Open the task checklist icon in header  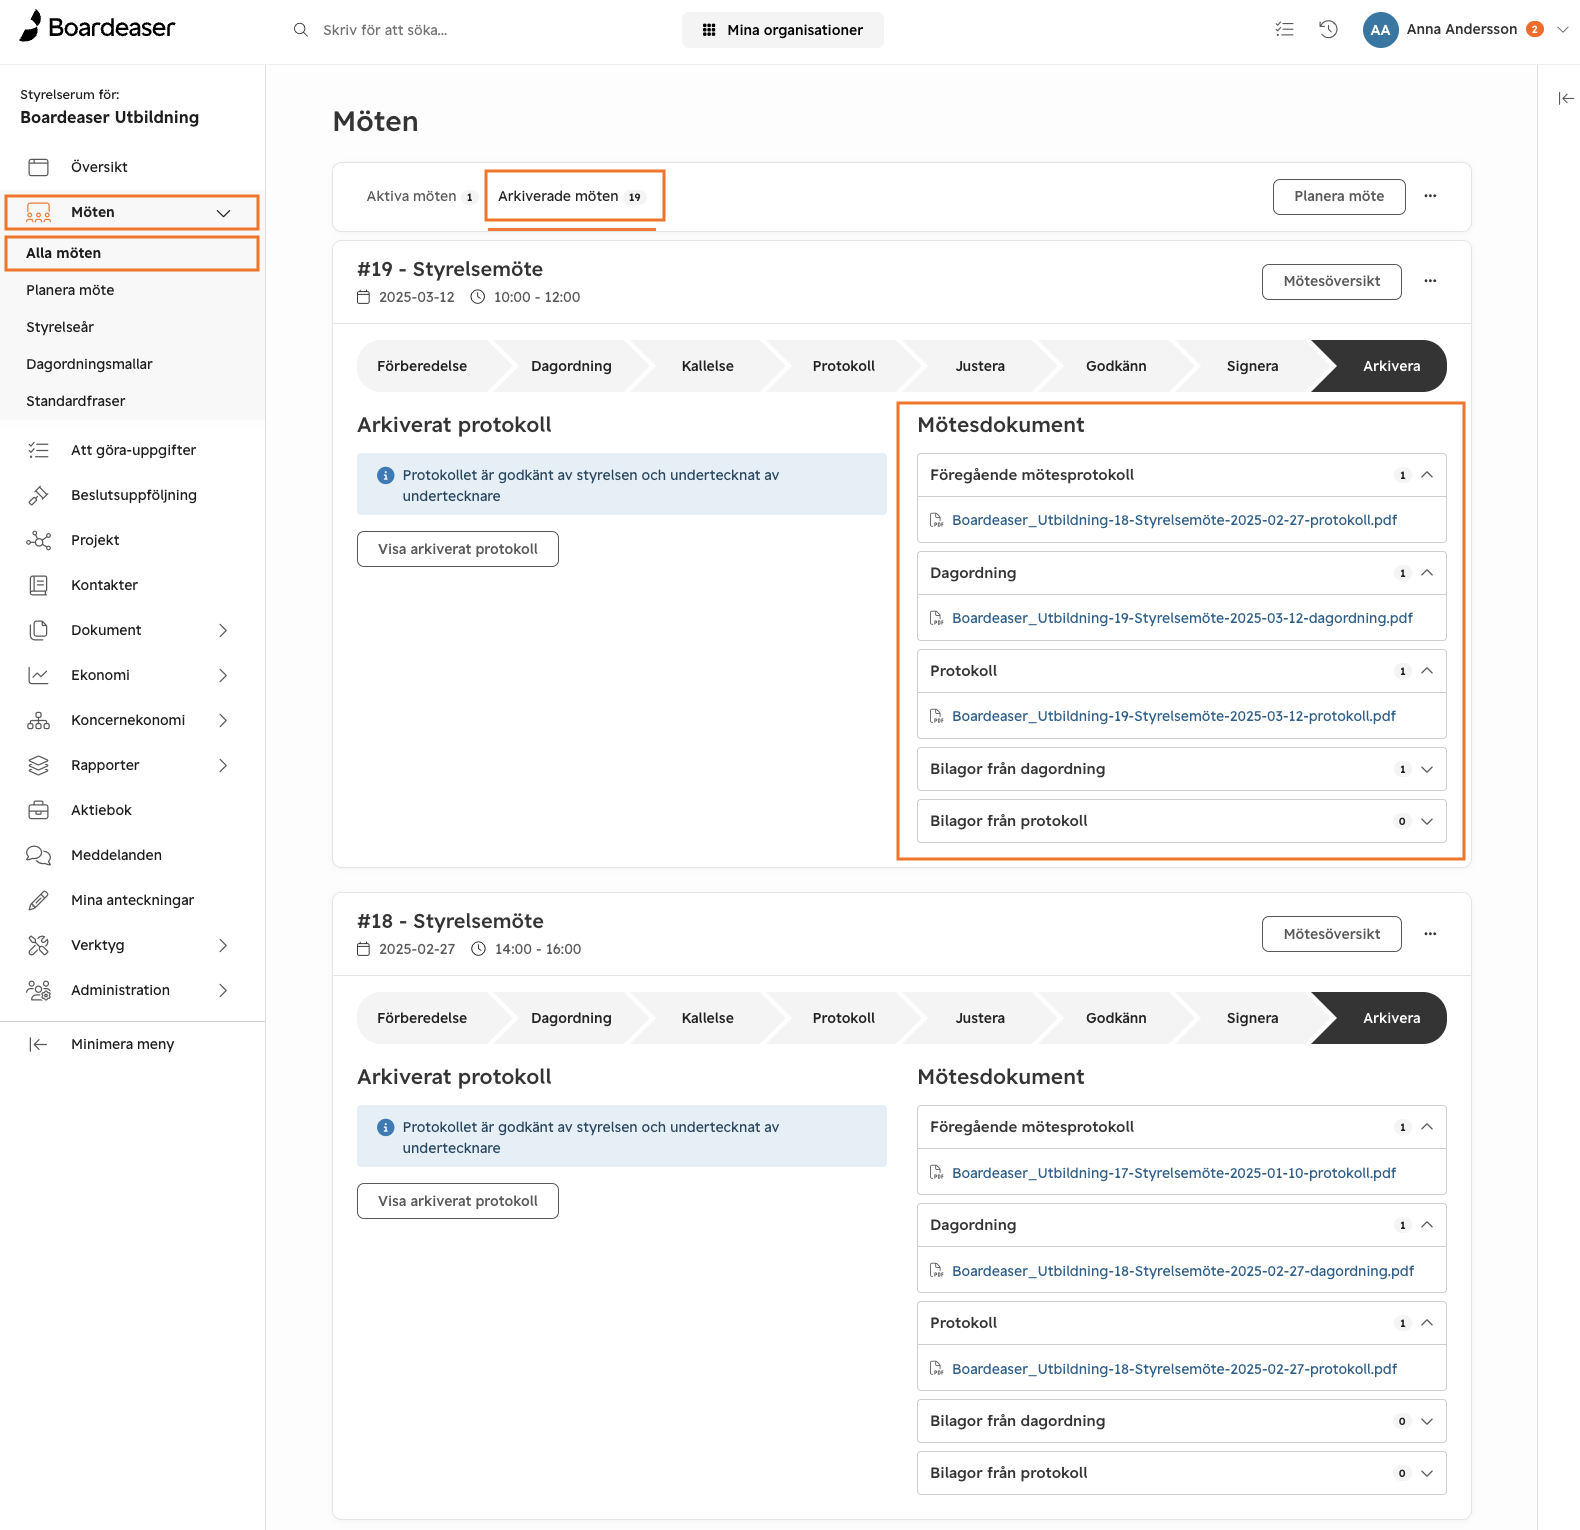click(x=1284, y=29)
